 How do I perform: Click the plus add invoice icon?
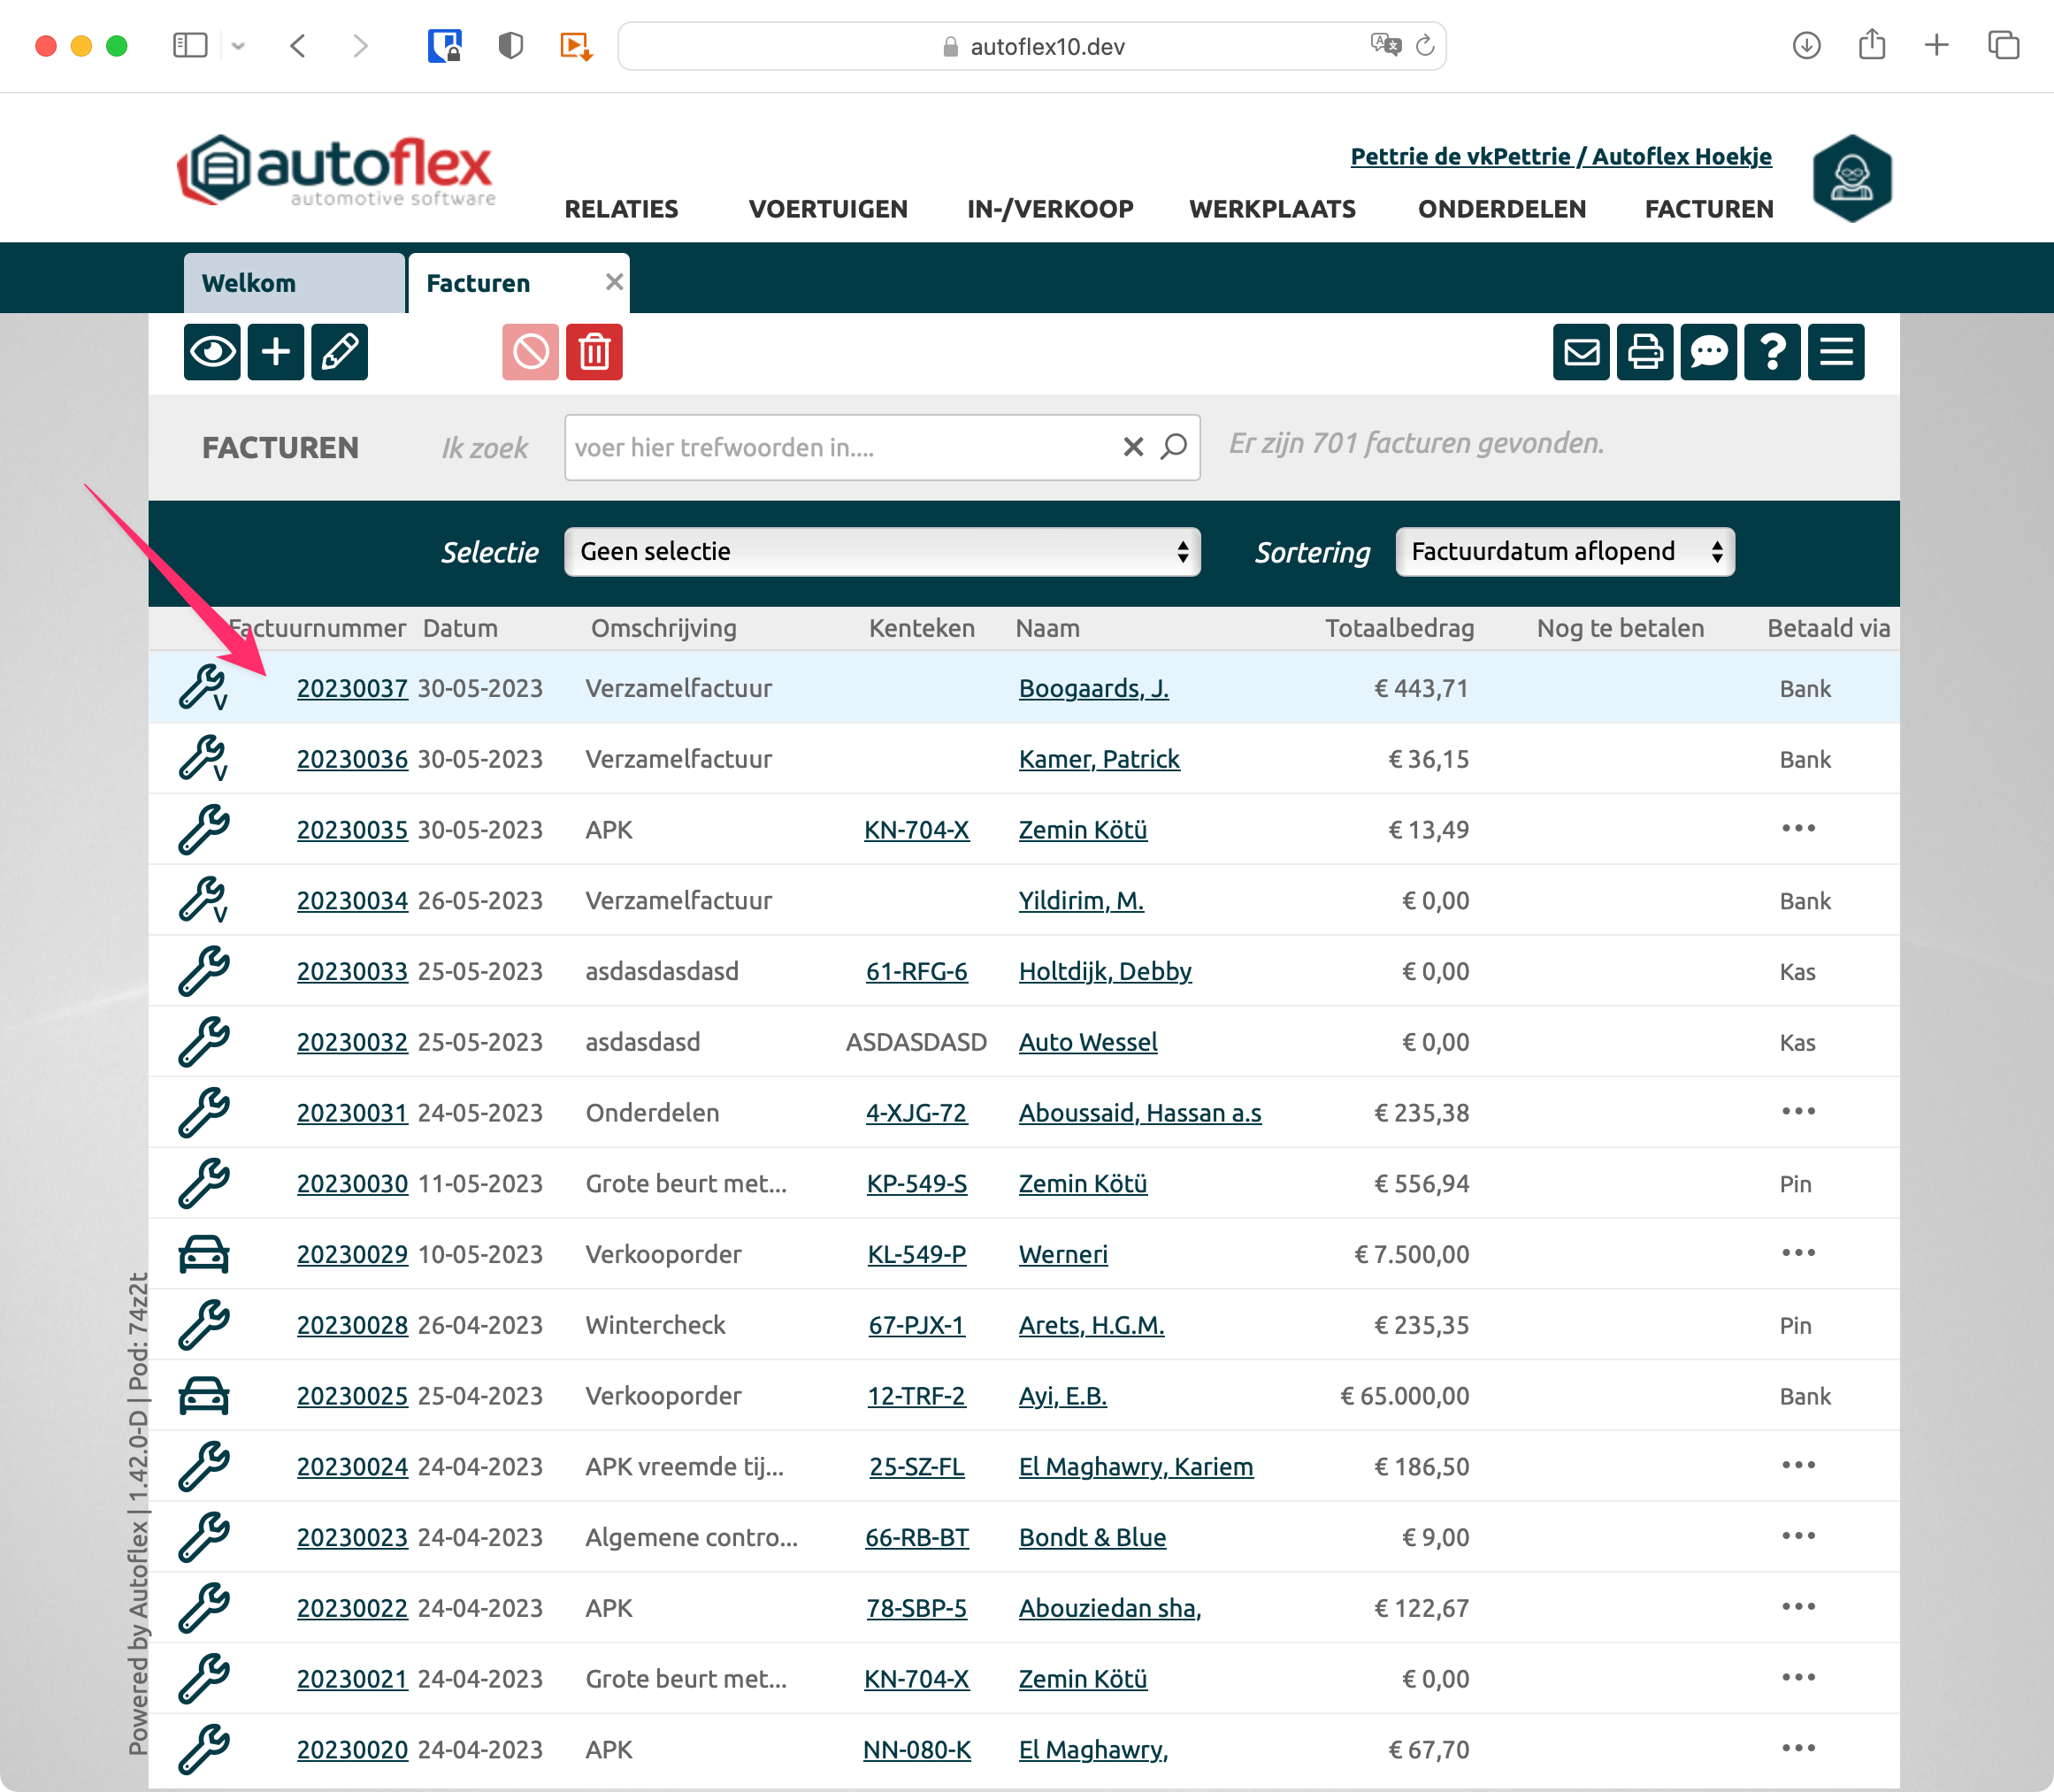point(276,352)
